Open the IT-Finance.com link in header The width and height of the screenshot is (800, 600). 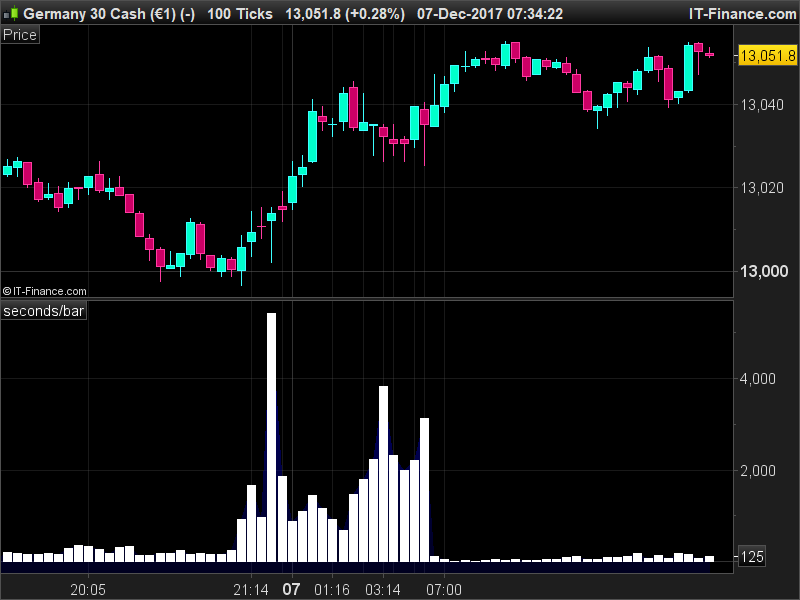742,14
